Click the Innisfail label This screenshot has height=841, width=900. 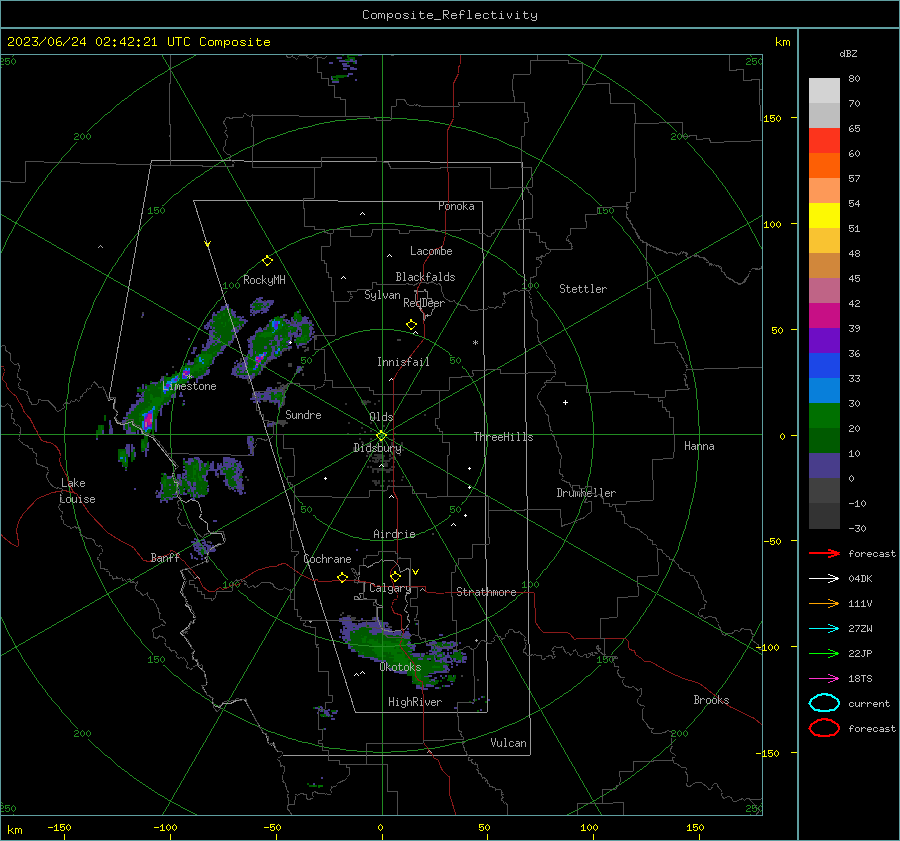click(x=403, y=362)
